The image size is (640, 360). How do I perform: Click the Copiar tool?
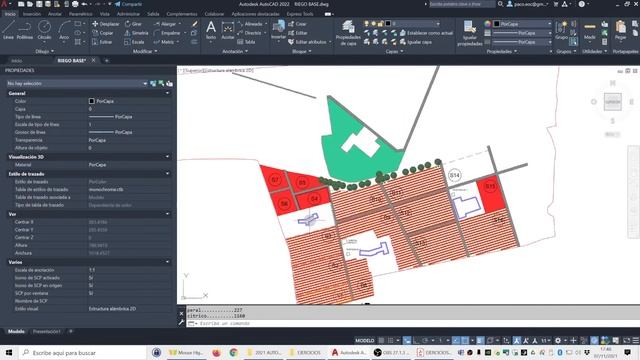[x=103, y=33]
